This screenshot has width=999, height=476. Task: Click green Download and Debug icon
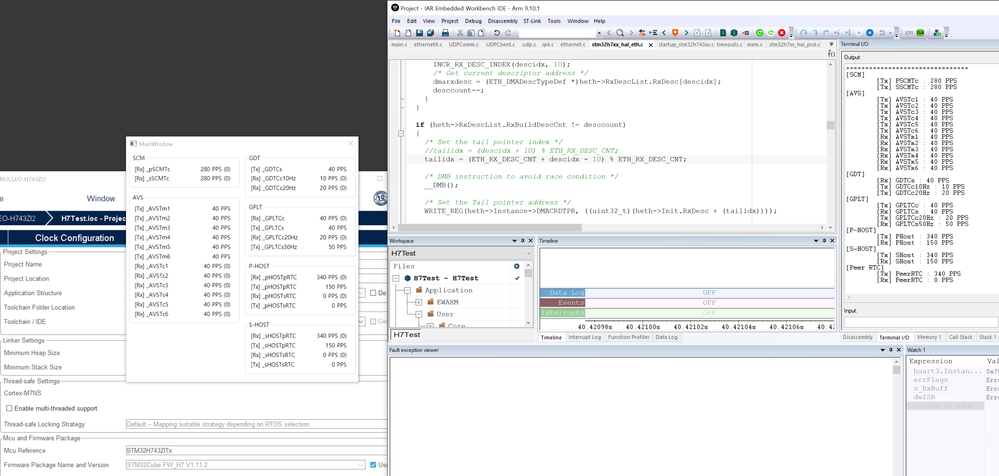click(759, 32)
